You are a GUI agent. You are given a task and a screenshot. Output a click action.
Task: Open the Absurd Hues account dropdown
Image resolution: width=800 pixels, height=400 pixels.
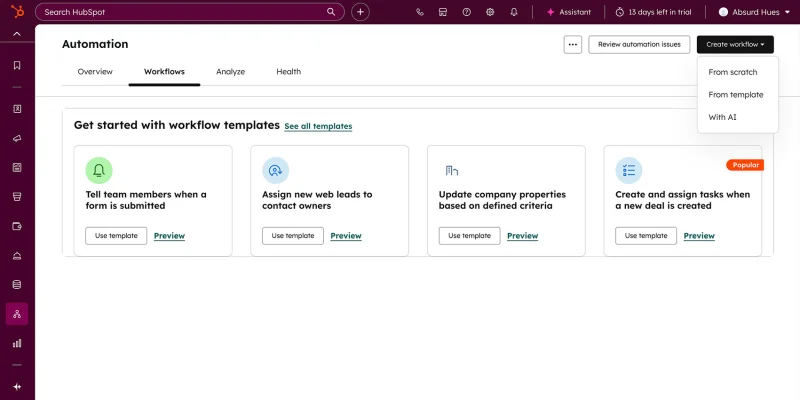[x=756, y=12]
